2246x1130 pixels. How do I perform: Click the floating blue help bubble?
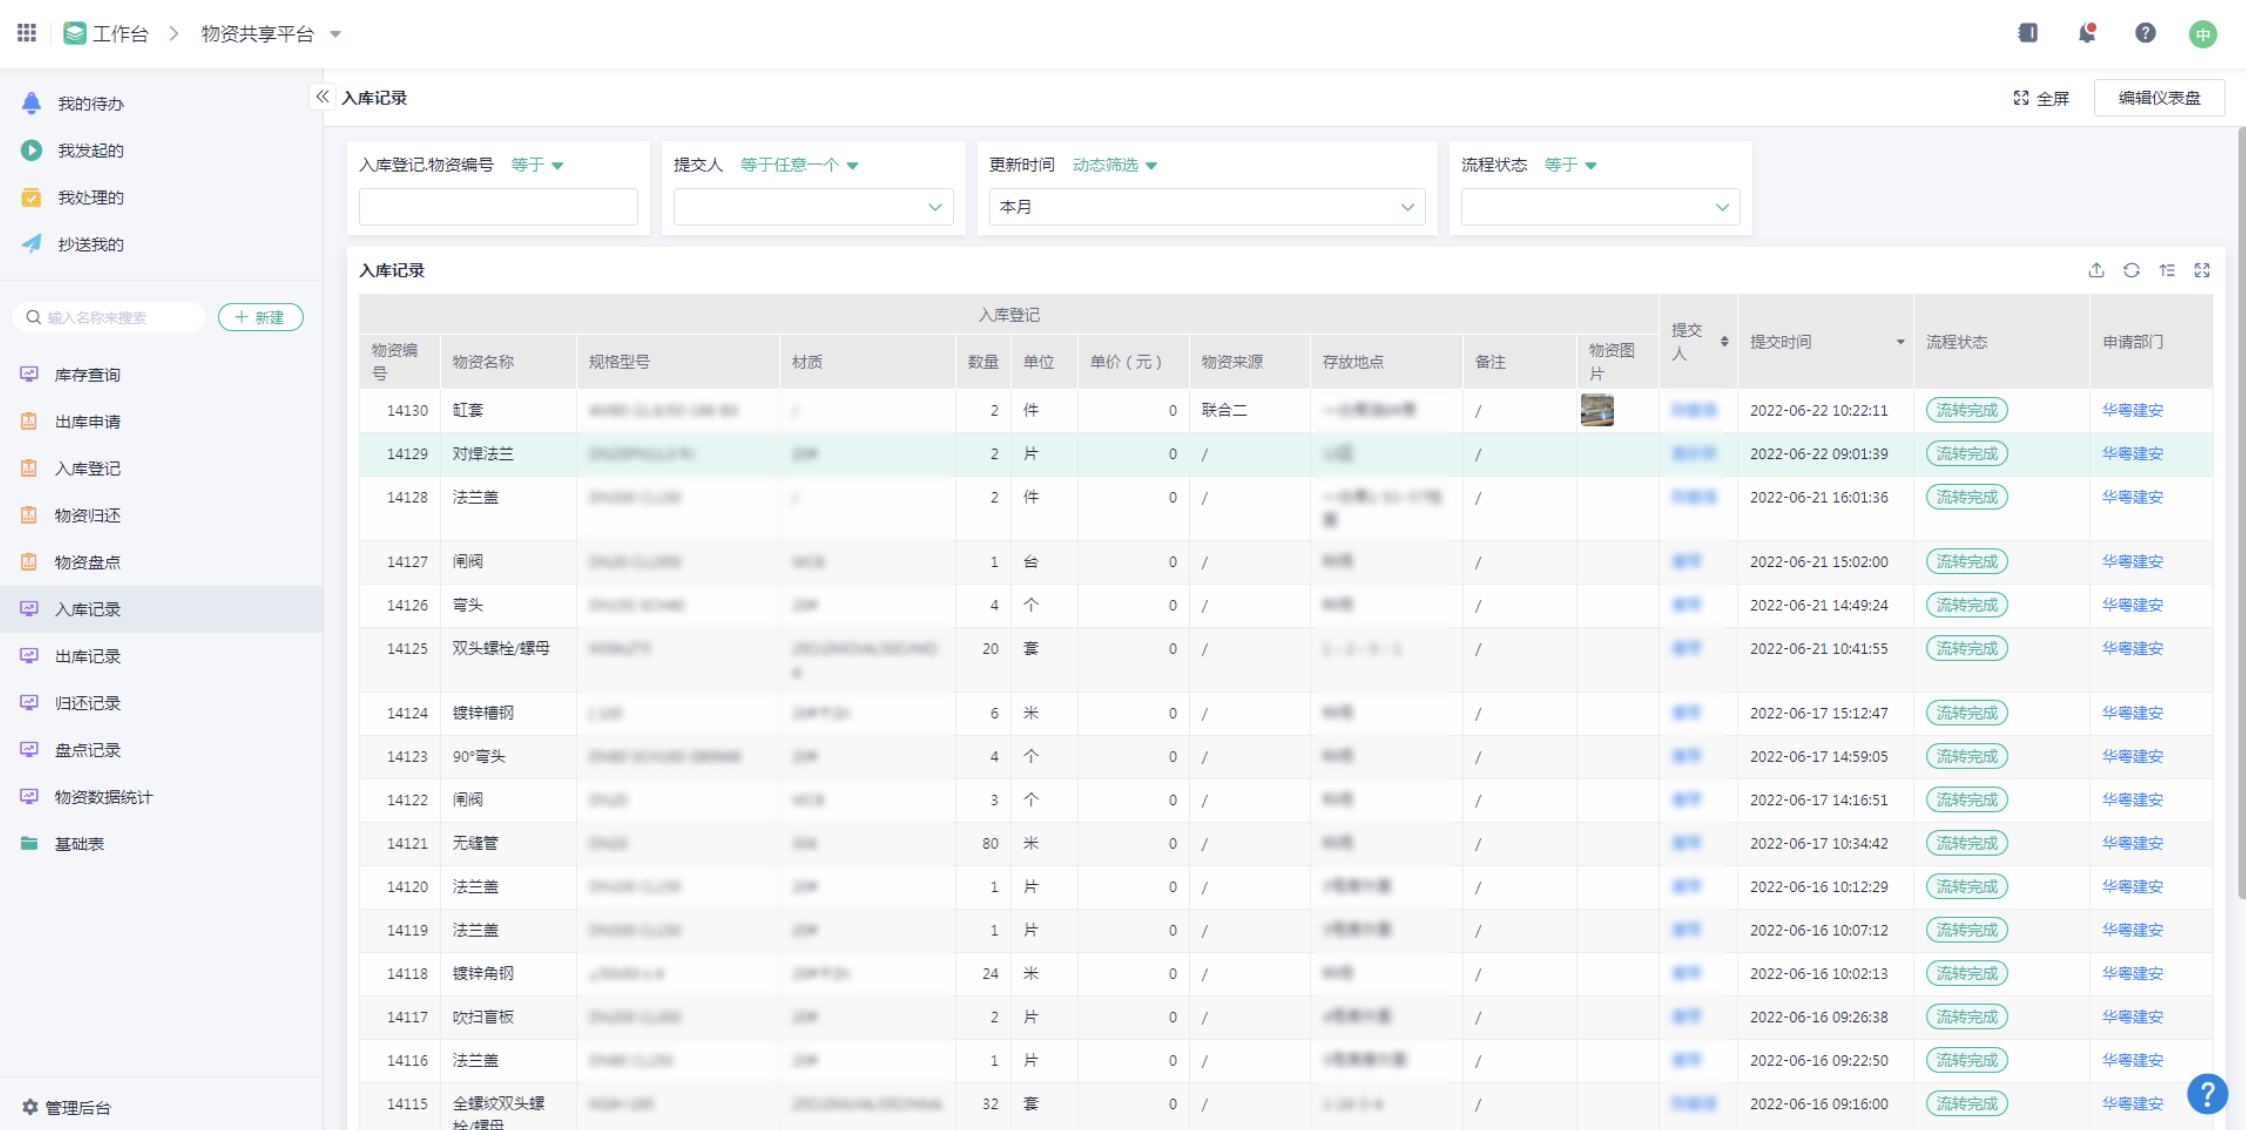coord(2206,1093)
